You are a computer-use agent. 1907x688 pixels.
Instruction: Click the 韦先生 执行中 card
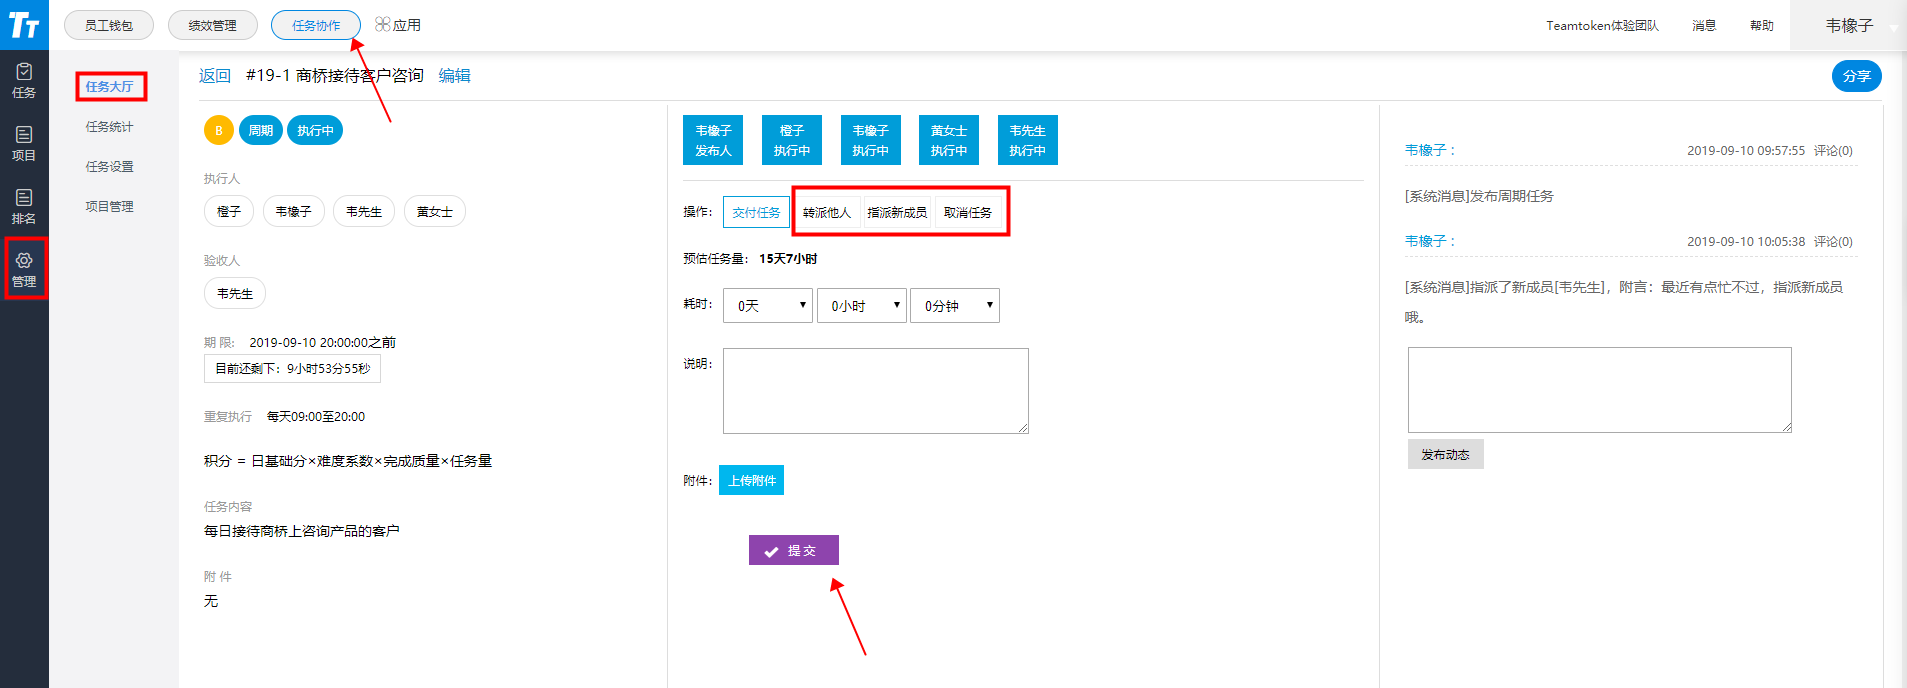pos(1028,140)
